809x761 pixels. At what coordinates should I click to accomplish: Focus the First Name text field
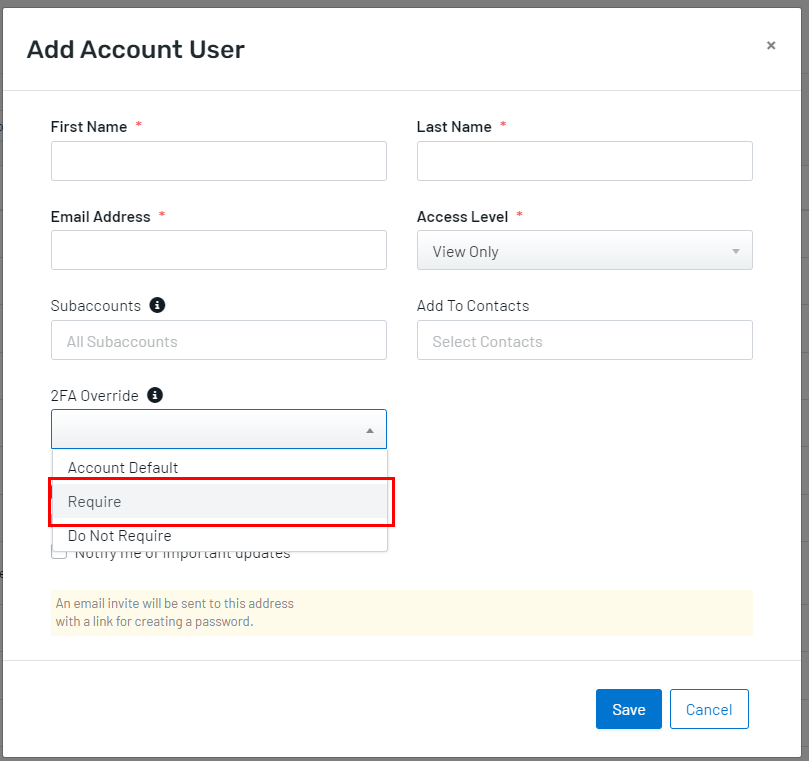click(x=218, y=161)
